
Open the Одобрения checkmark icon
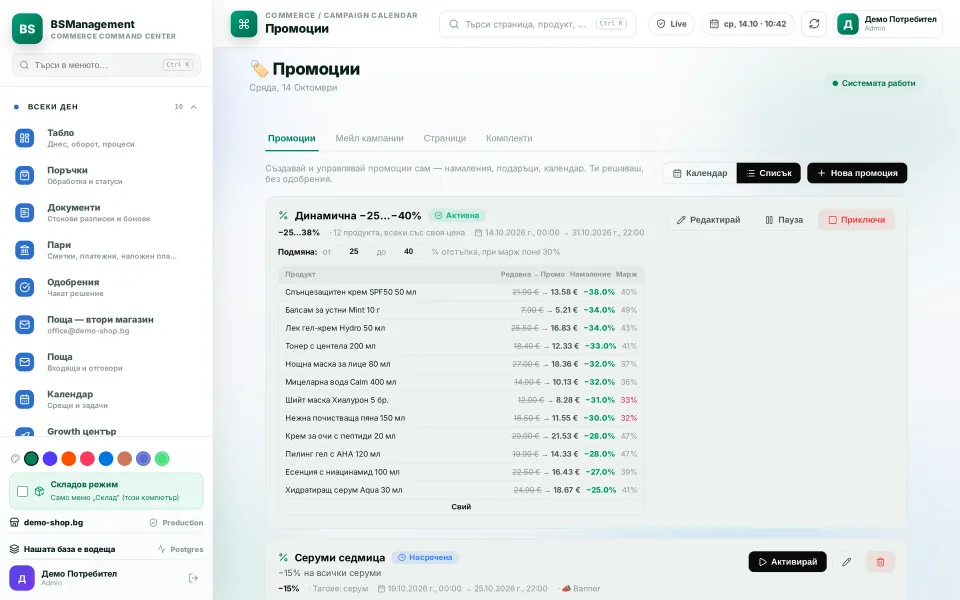pyautogui.click(x=24, y=287)
